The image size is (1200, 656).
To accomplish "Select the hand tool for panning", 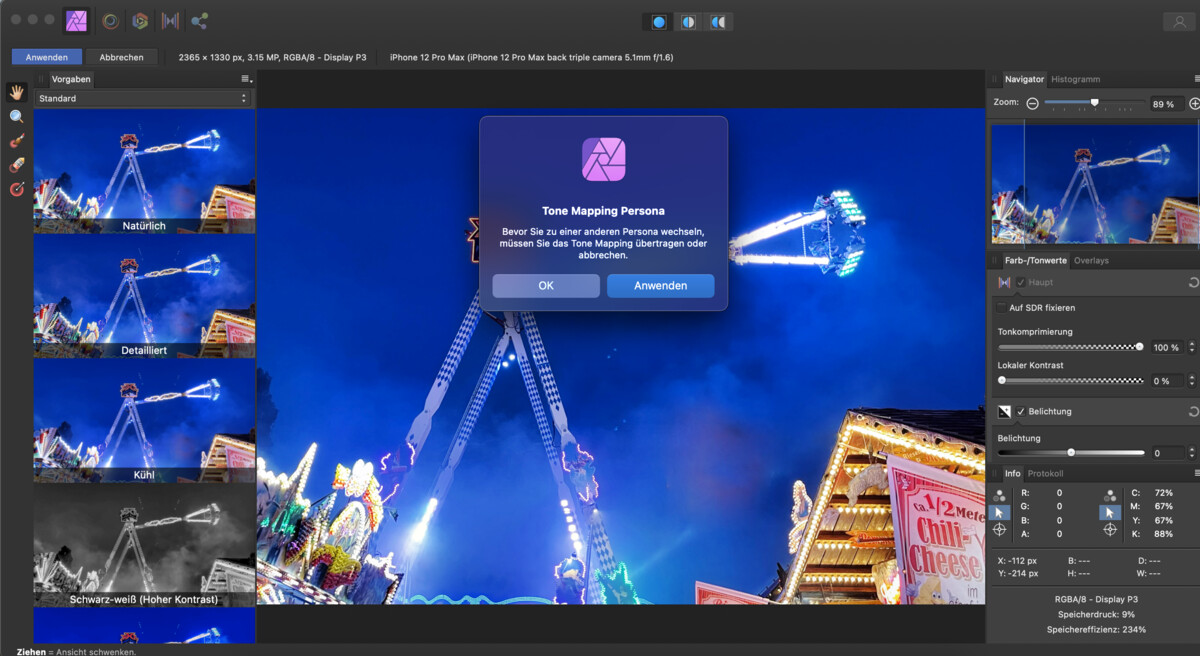I will (x=16, y=92).
